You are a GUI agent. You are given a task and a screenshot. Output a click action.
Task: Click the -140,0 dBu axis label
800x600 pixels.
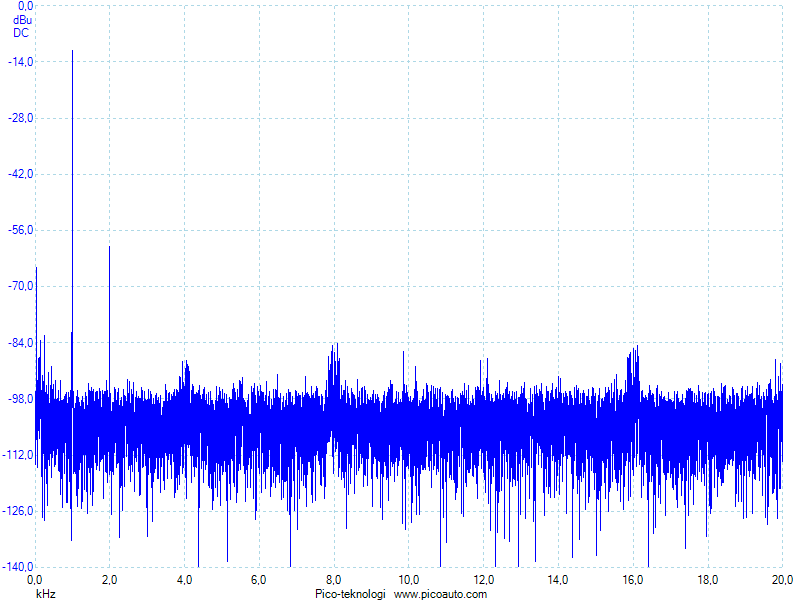(18, 567)
